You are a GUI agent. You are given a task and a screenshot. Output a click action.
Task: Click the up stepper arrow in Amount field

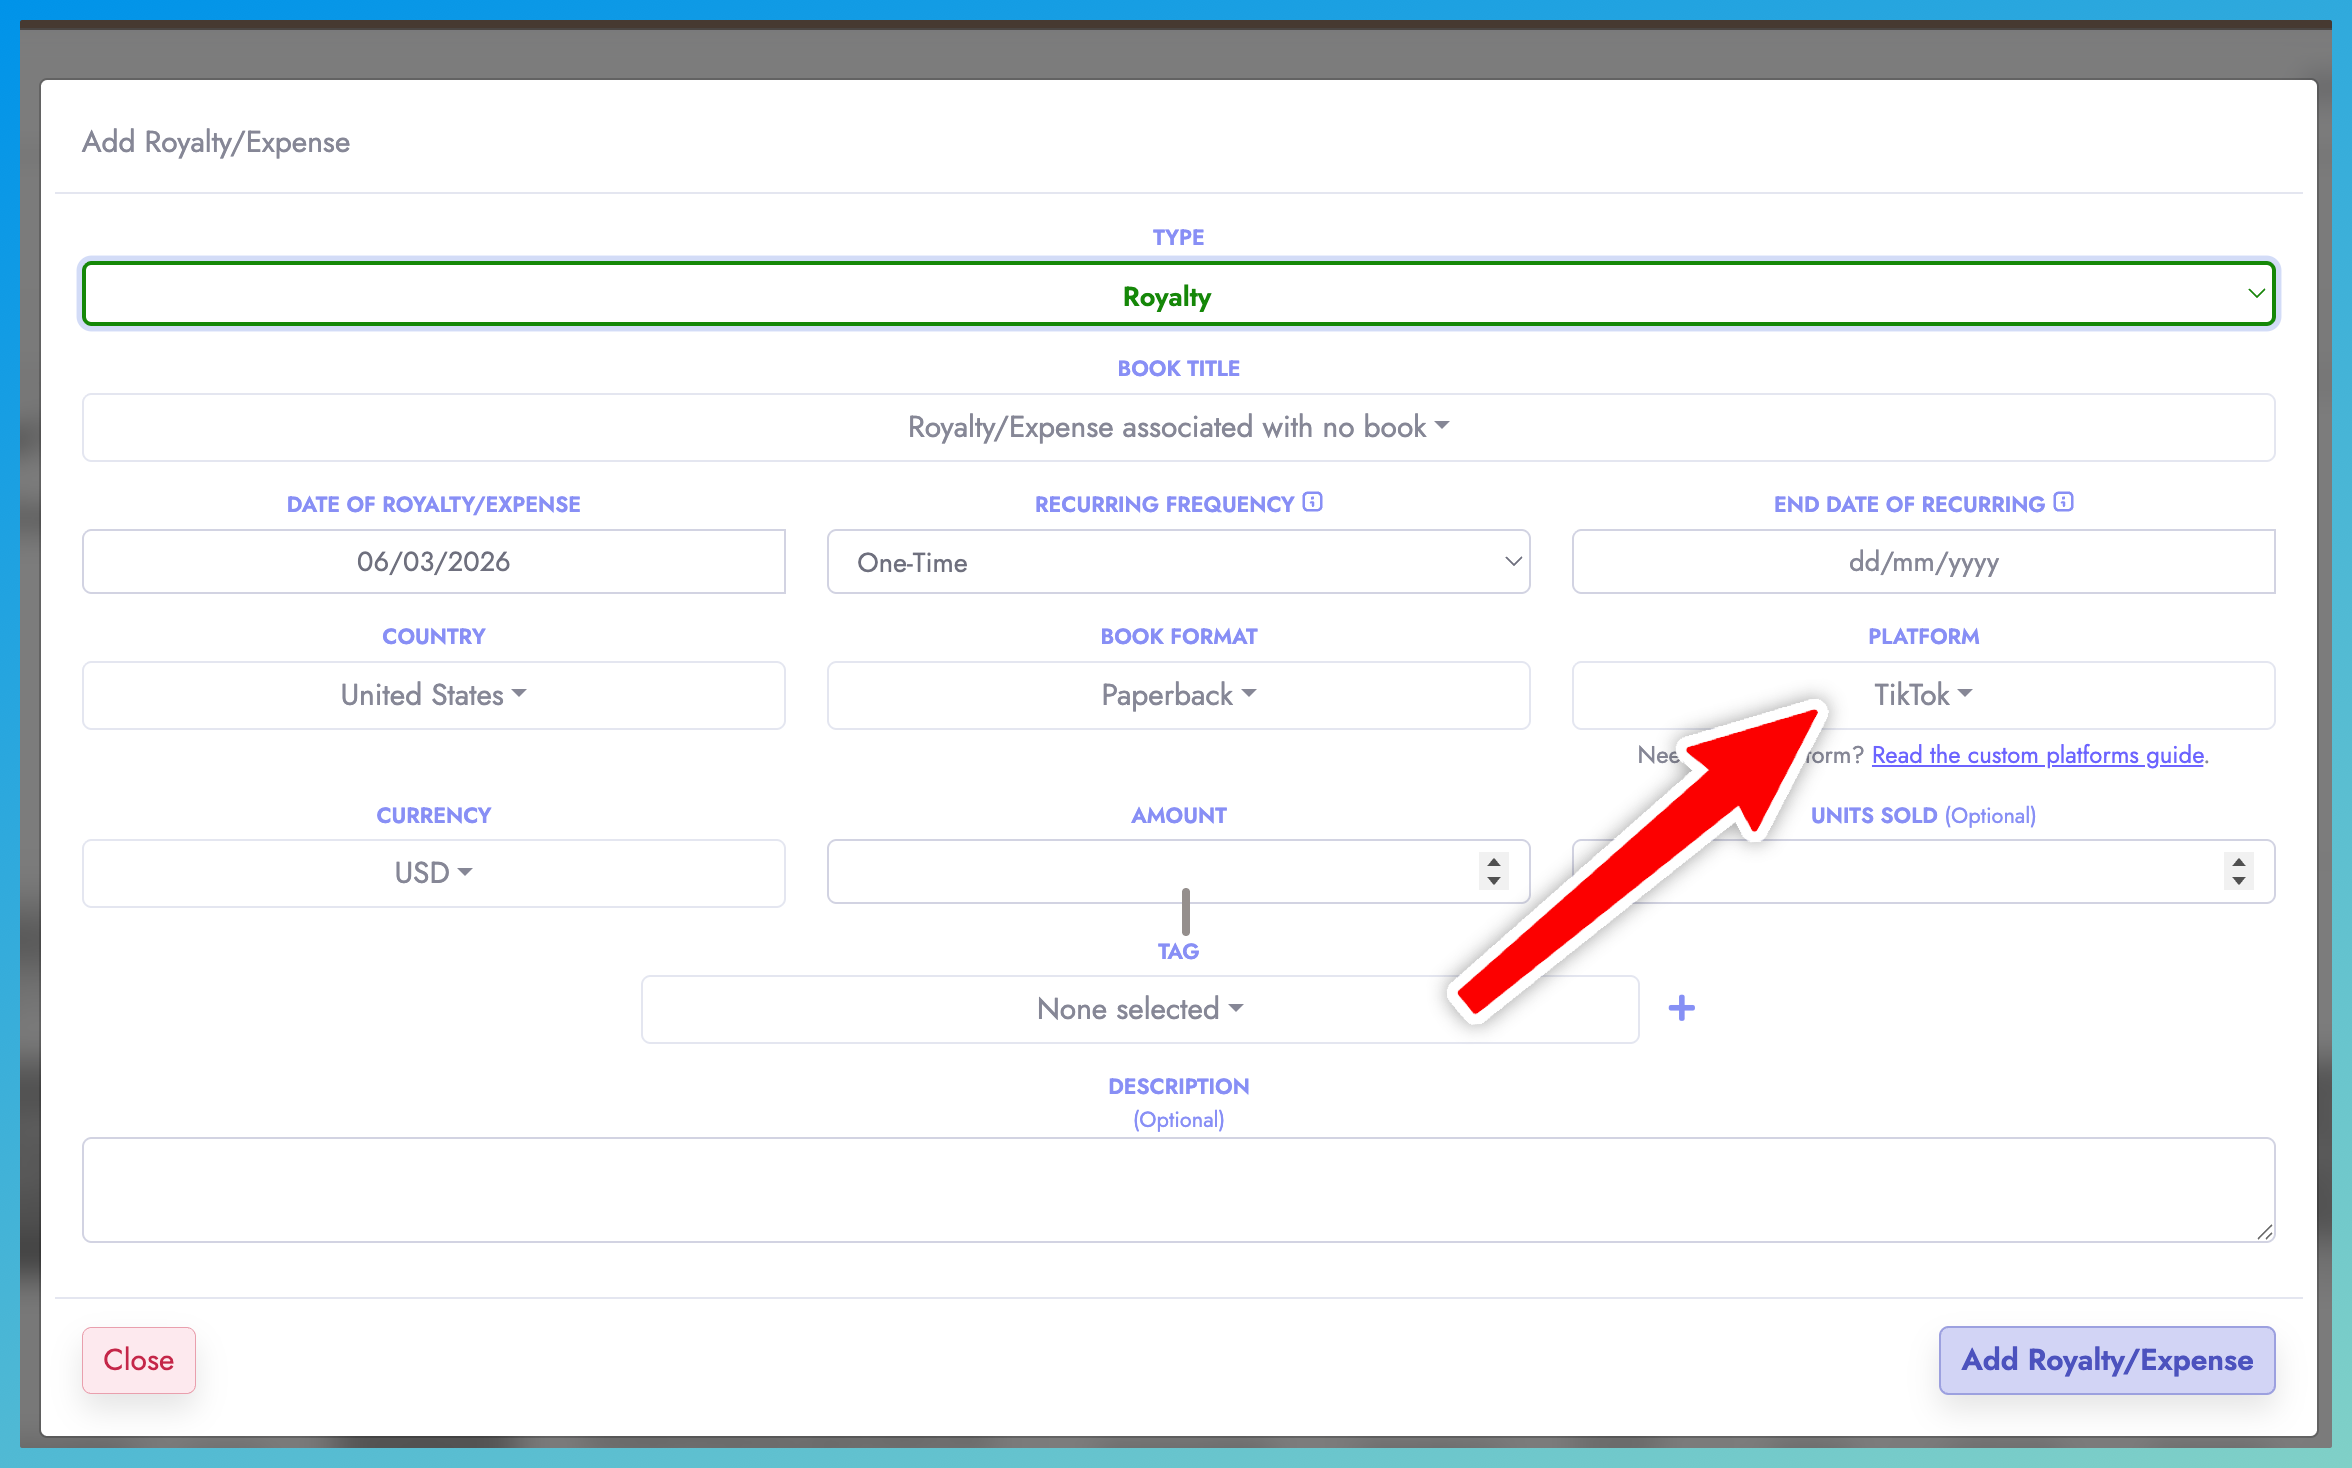click(1493, 861)
